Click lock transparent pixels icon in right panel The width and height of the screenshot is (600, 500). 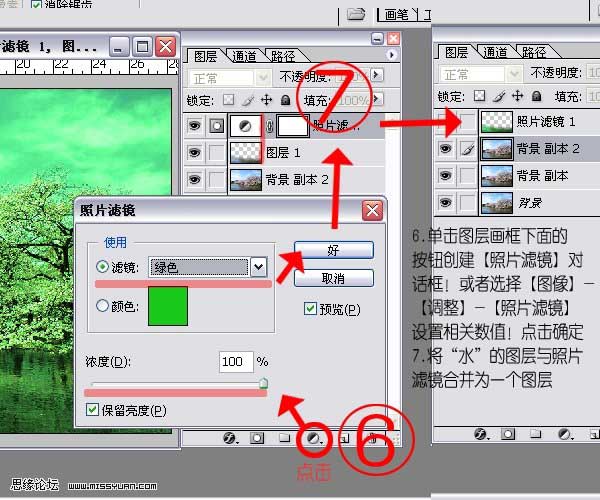click(479, 96)
